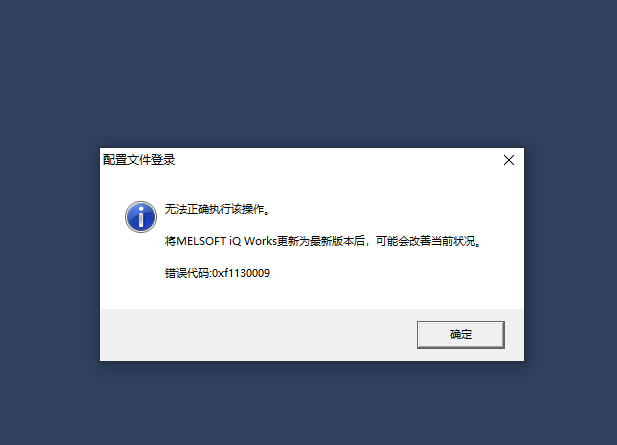
Task: Click the 错误代码 label
Action: [187, 273]
